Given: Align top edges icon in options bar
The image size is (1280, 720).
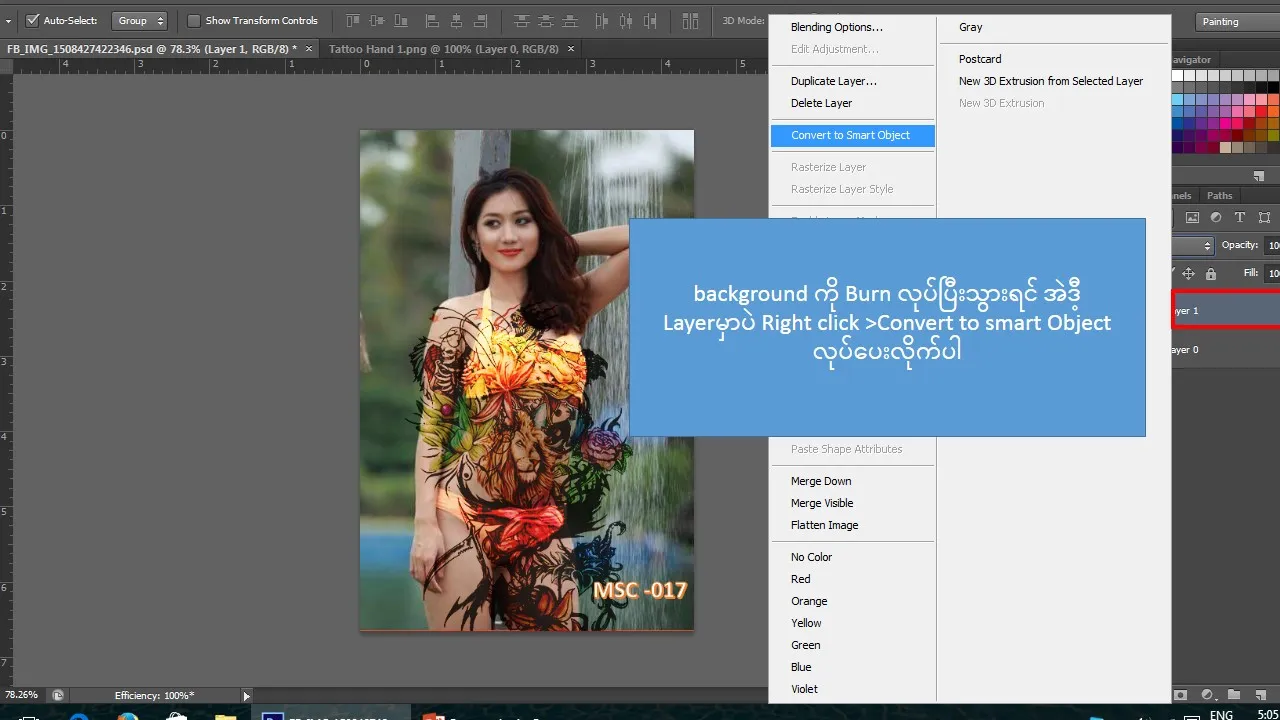Looking at the screenshot, I should point(352,20).
